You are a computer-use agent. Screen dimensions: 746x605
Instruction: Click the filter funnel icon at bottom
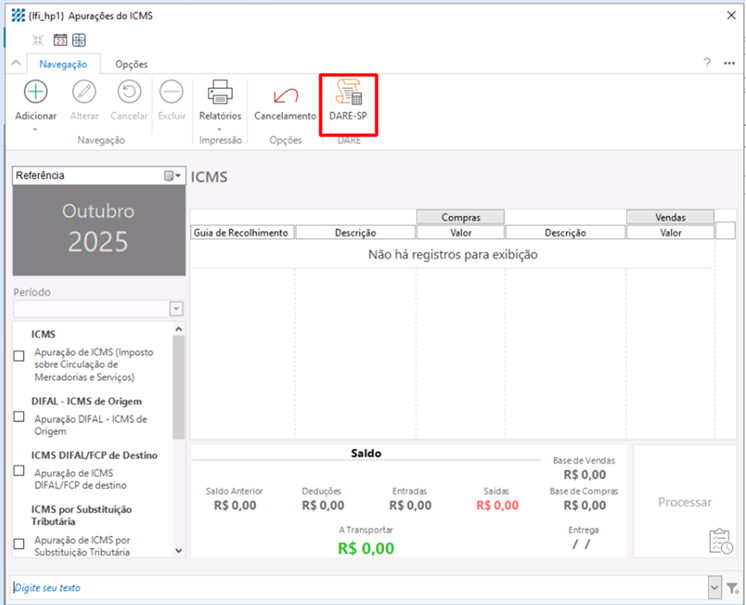coord(733,587)
